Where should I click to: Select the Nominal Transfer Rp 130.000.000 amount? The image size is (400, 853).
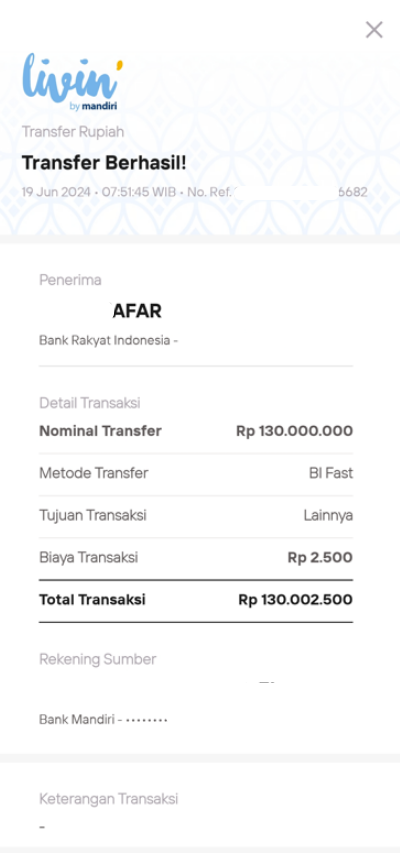click(294, 431)
